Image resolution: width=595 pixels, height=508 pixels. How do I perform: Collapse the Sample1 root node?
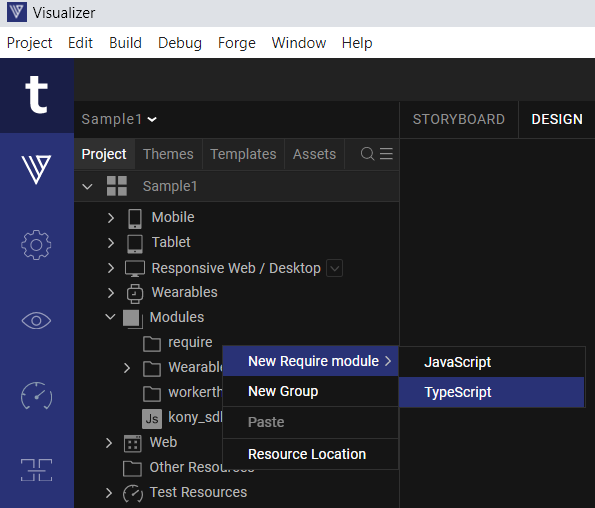[x=87, y=186]
